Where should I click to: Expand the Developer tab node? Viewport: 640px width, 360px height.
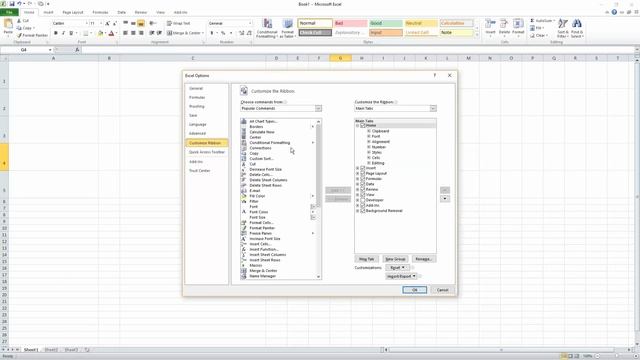[x=358, y=200]
